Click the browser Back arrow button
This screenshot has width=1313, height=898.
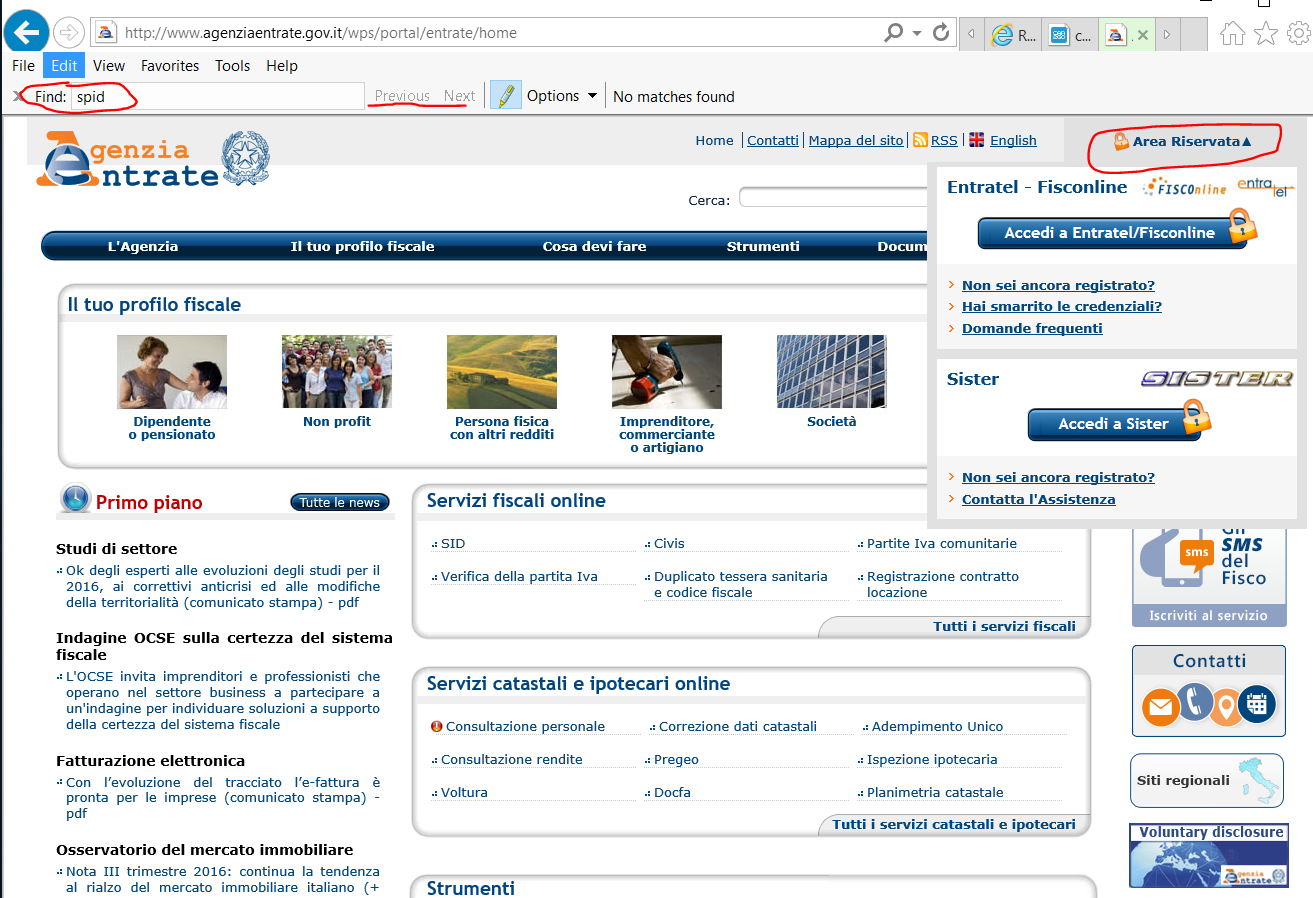(x=26, y=32)
